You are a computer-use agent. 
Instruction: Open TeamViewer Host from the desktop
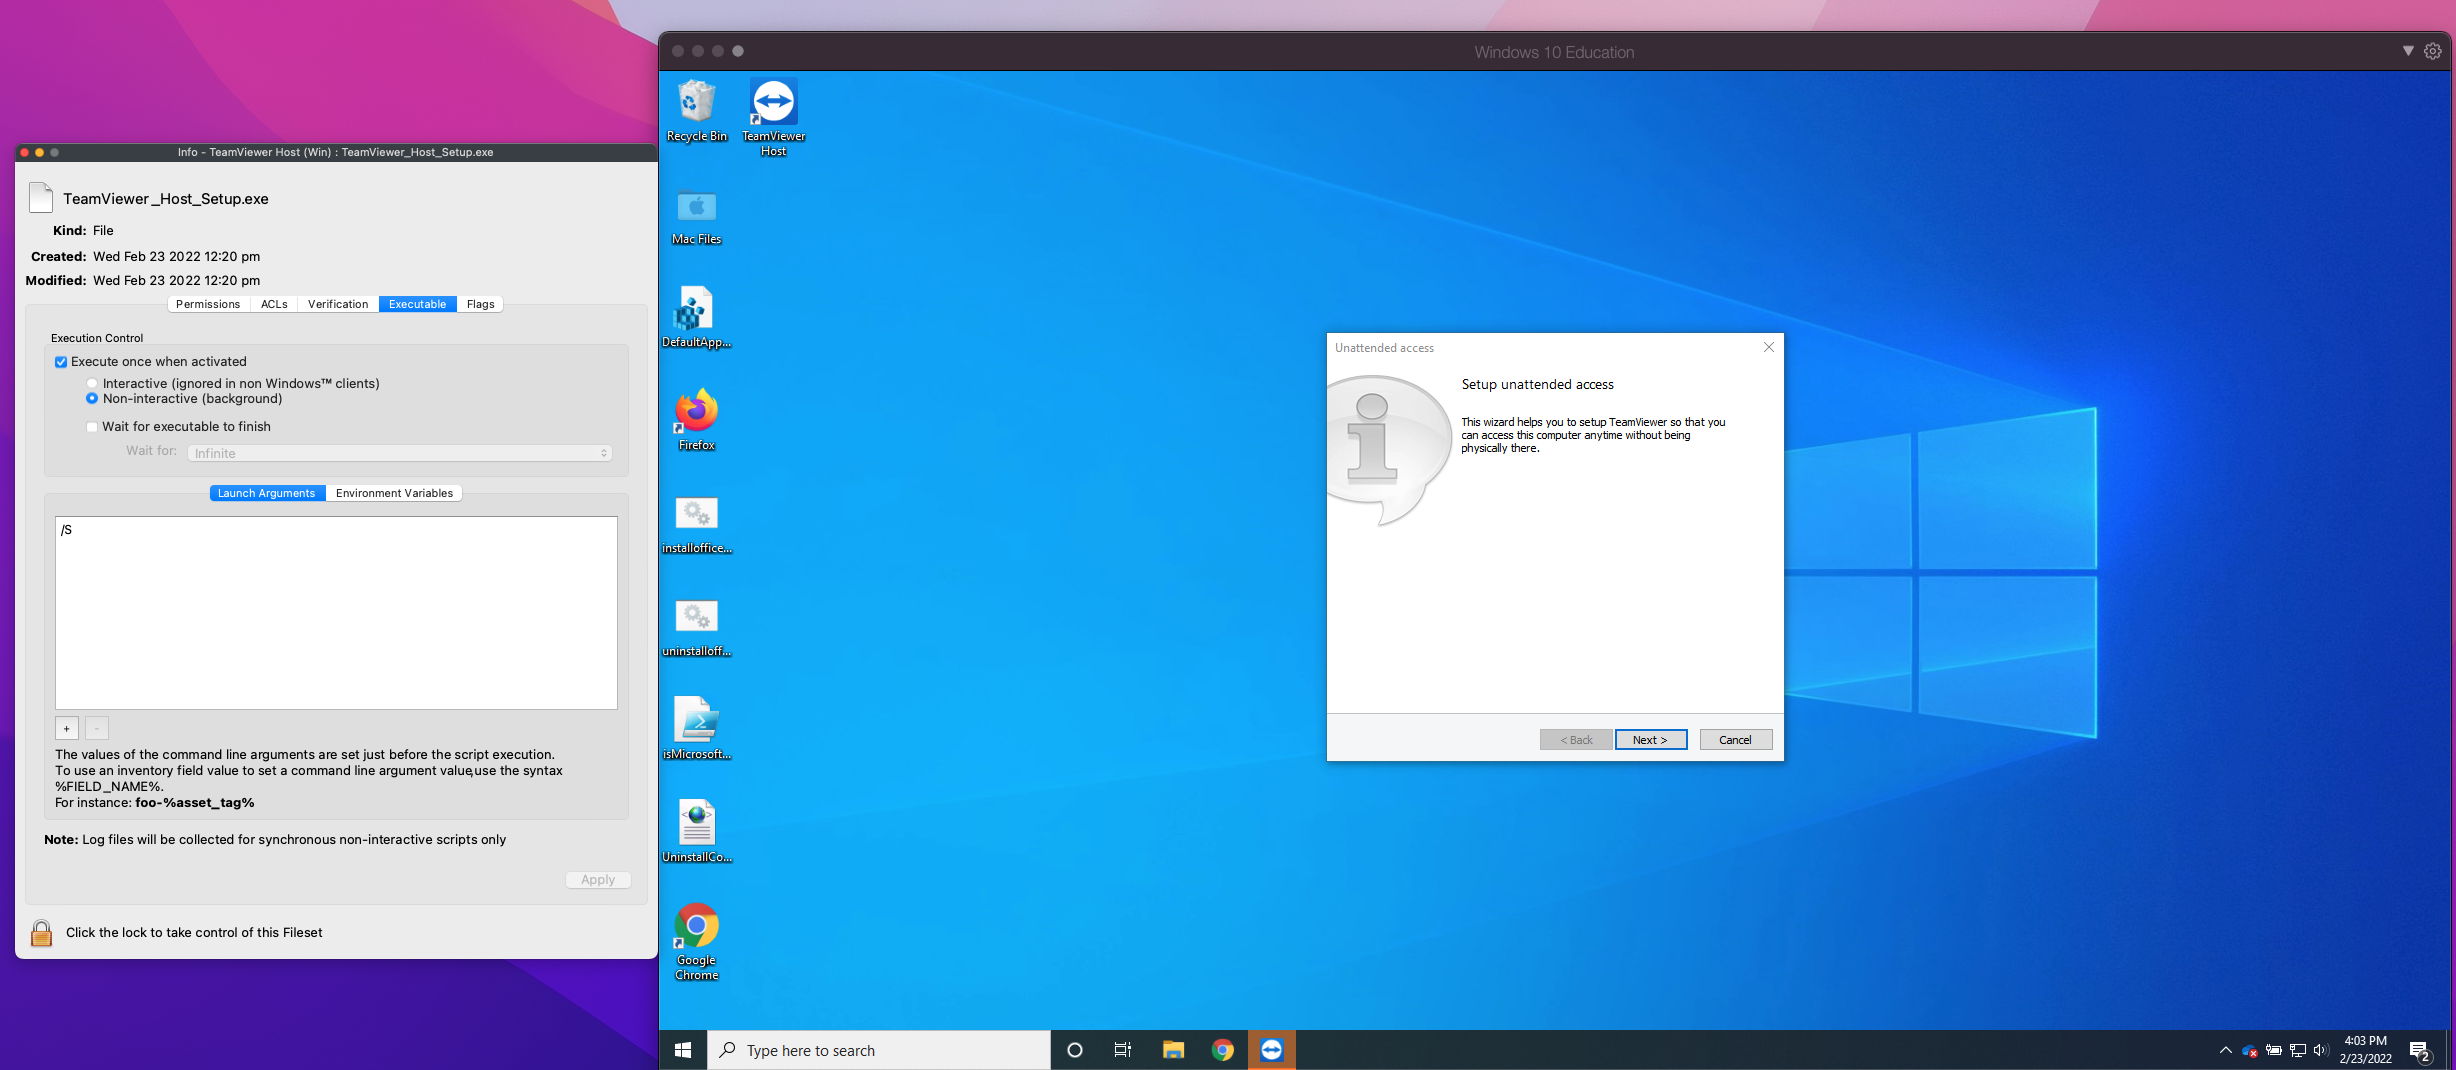(772, 103)
